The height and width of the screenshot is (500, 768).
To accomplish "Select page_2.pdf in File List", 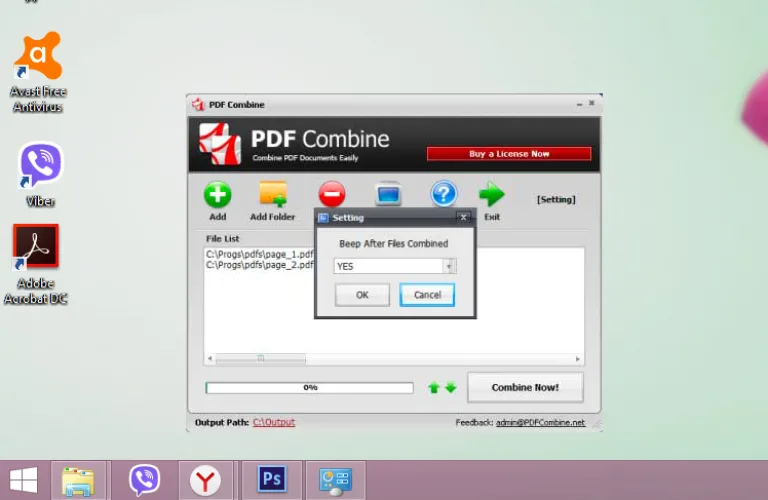I will (x=260, y=265).
